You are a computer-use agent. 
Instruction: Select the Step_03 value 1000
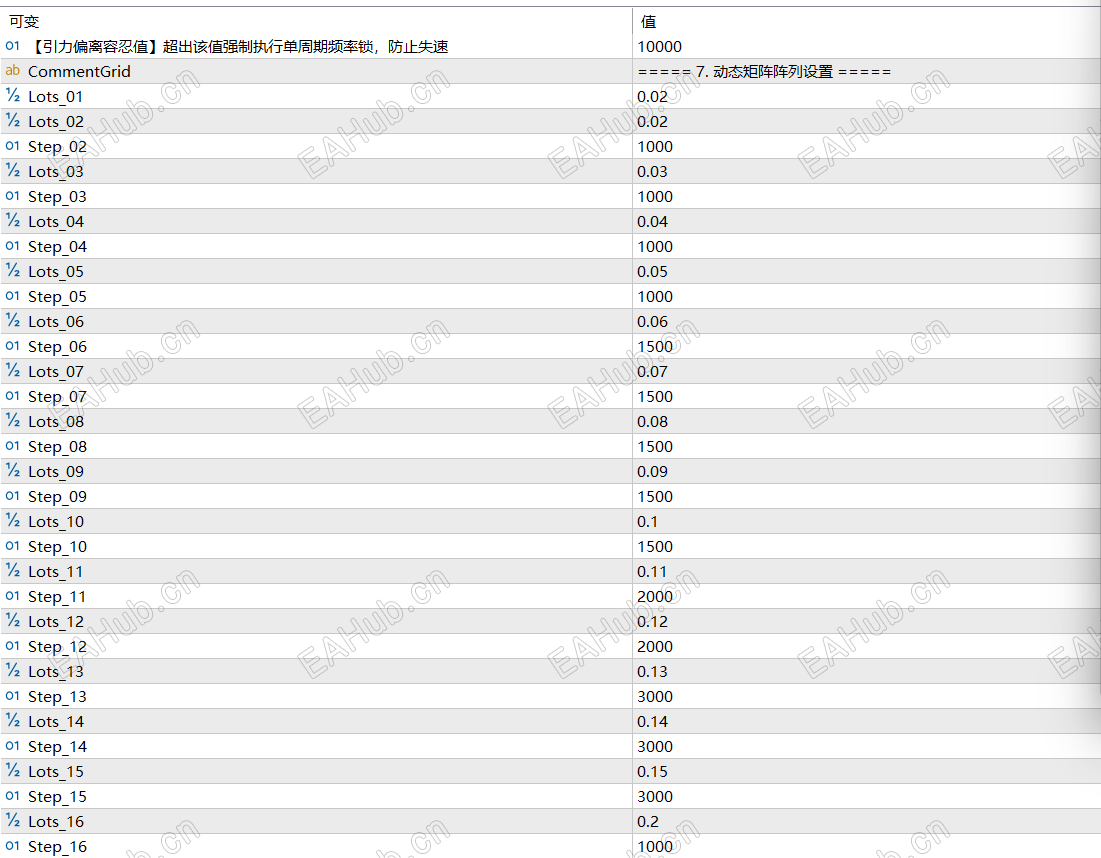pyautogui.click(x=655, y=197)
